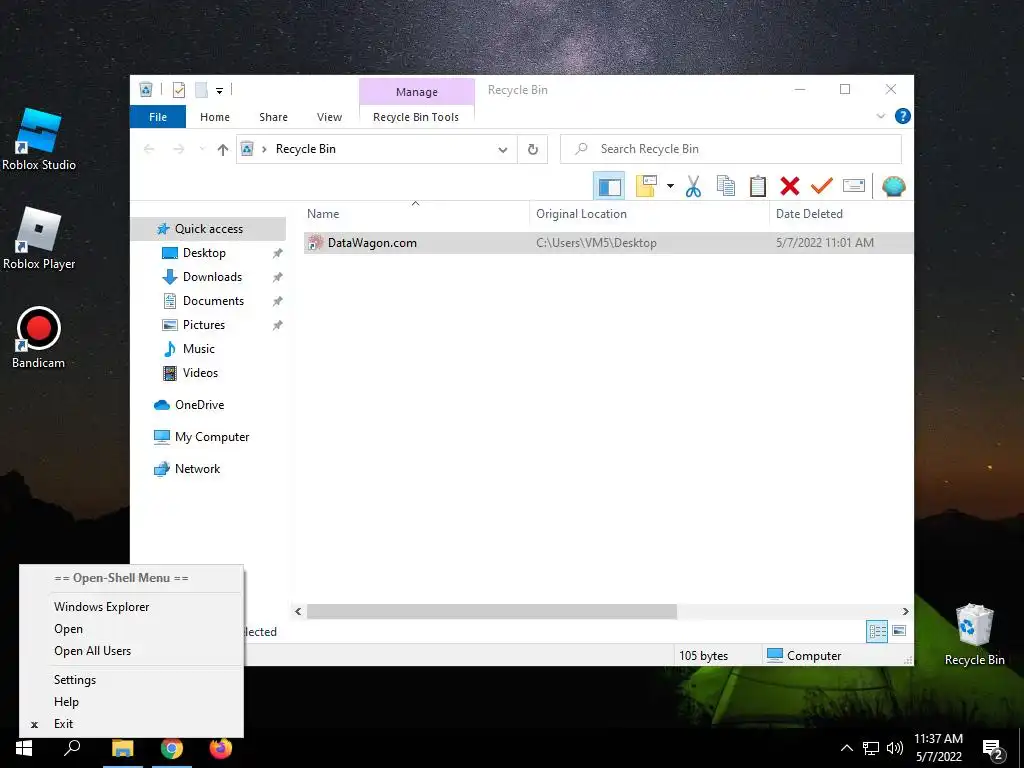Open Roblox Studio desktop shortcut

coord(39,140)
